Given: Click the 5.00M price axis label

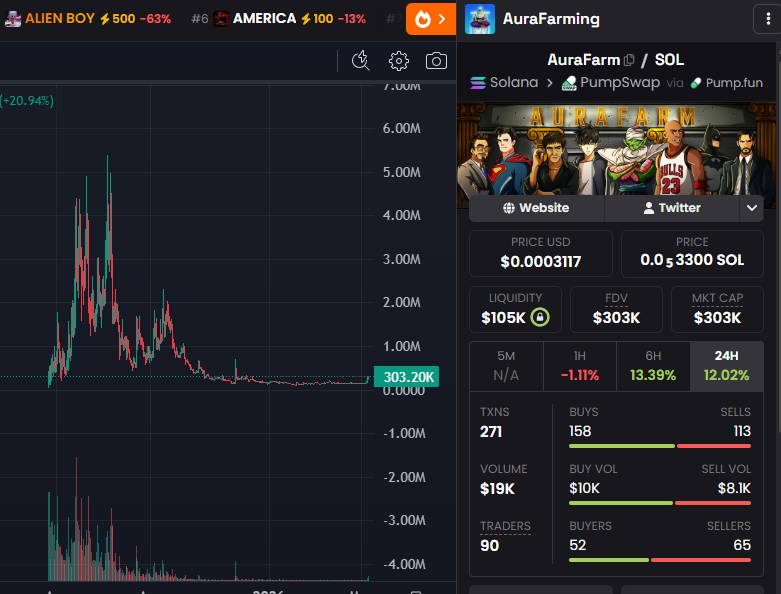Looking at the screenshot, I should point(401,172).
